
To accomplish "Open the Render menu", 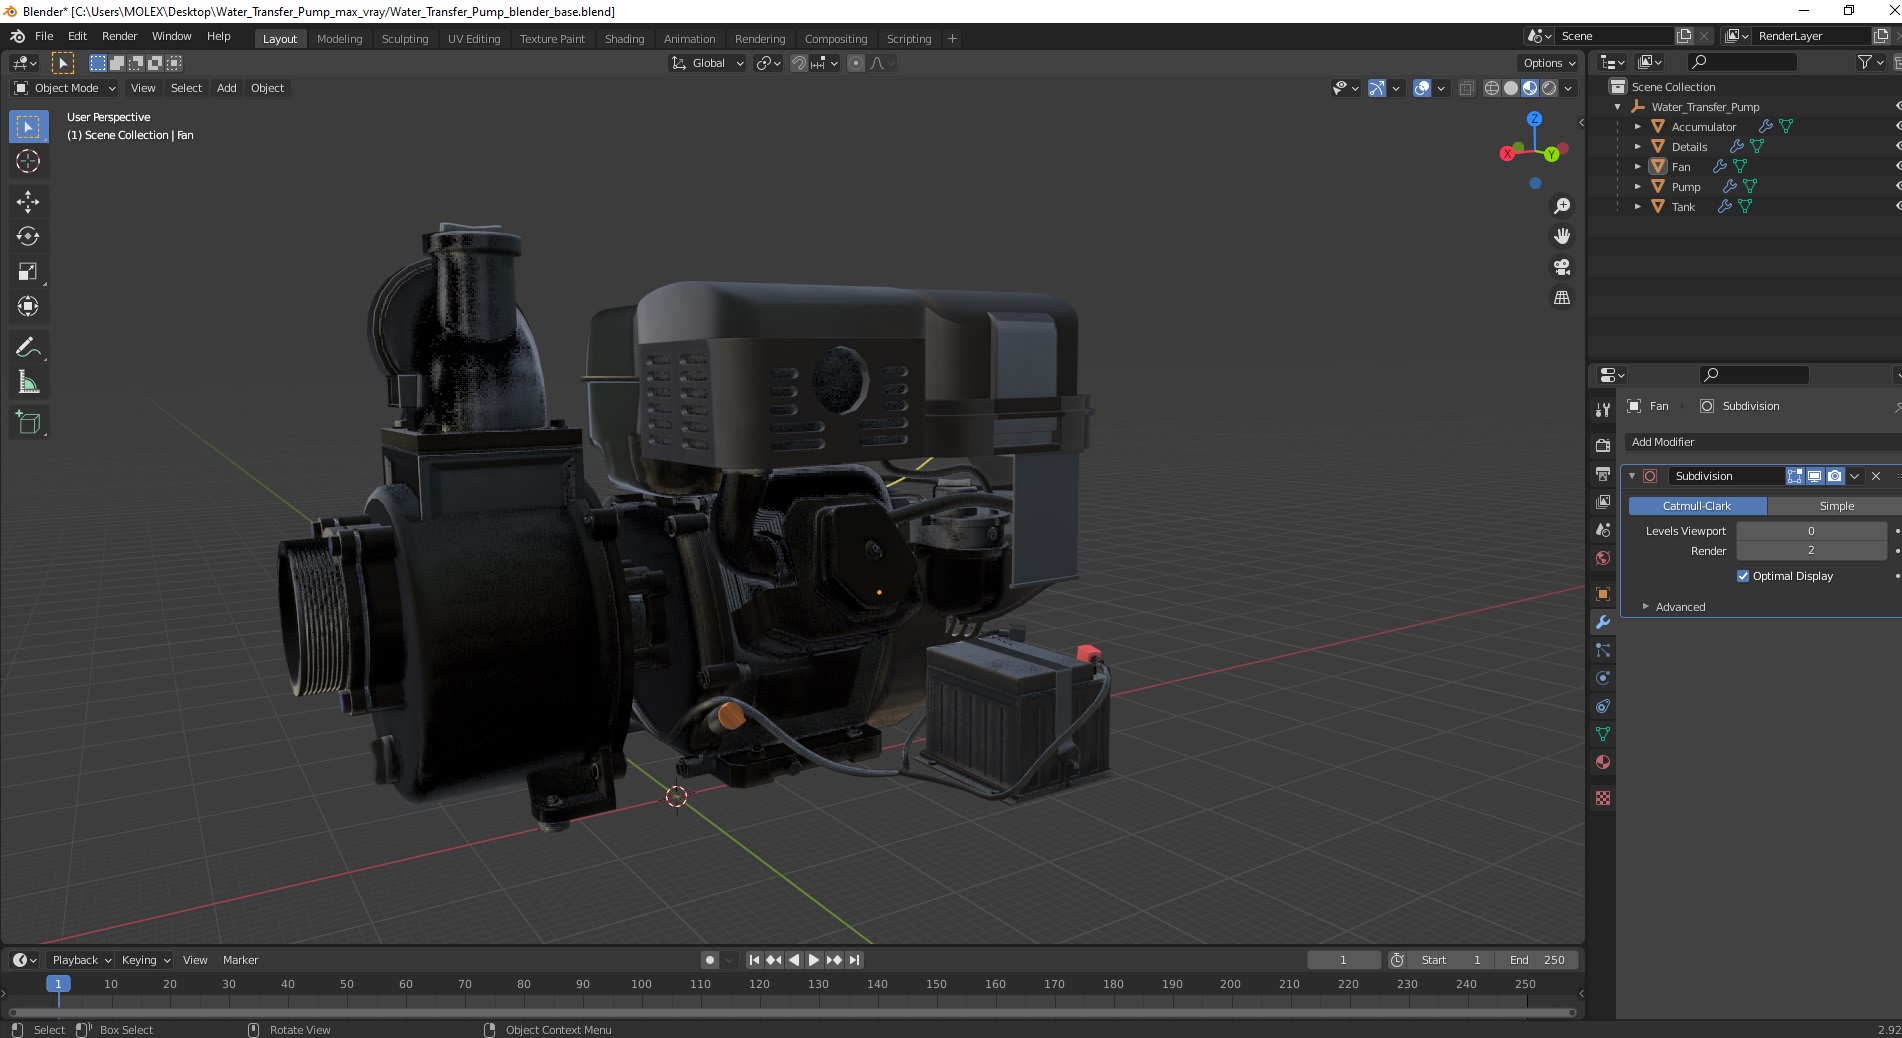I will [119, 36].
